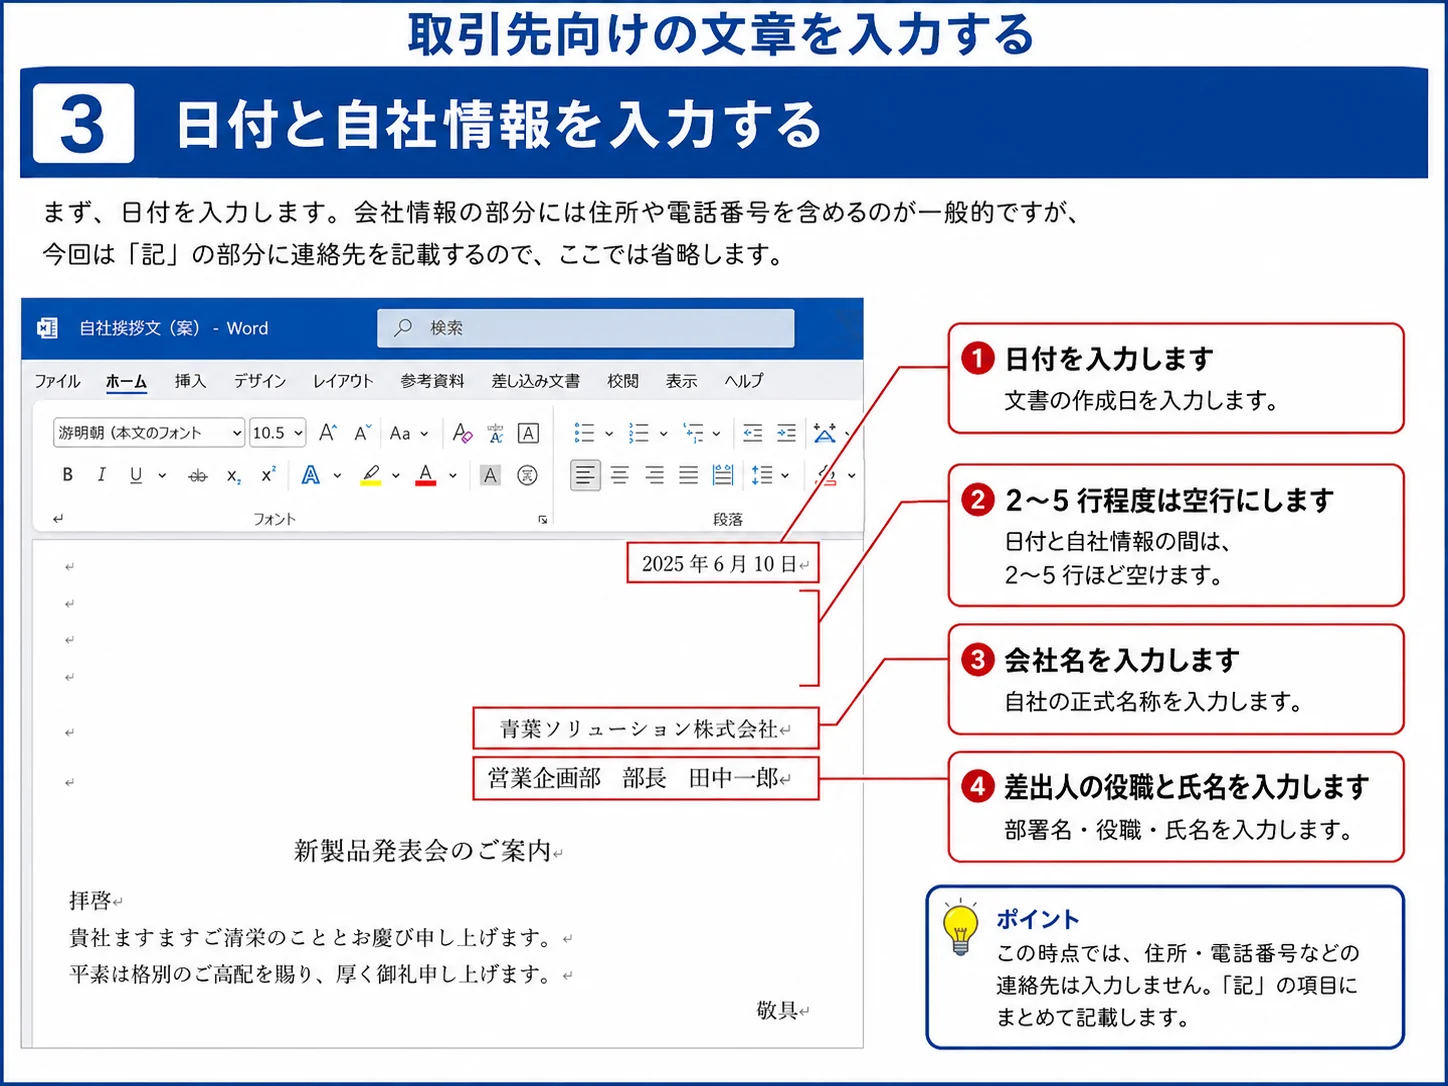Click Enclose Characters circle icon

coord(527,475)
